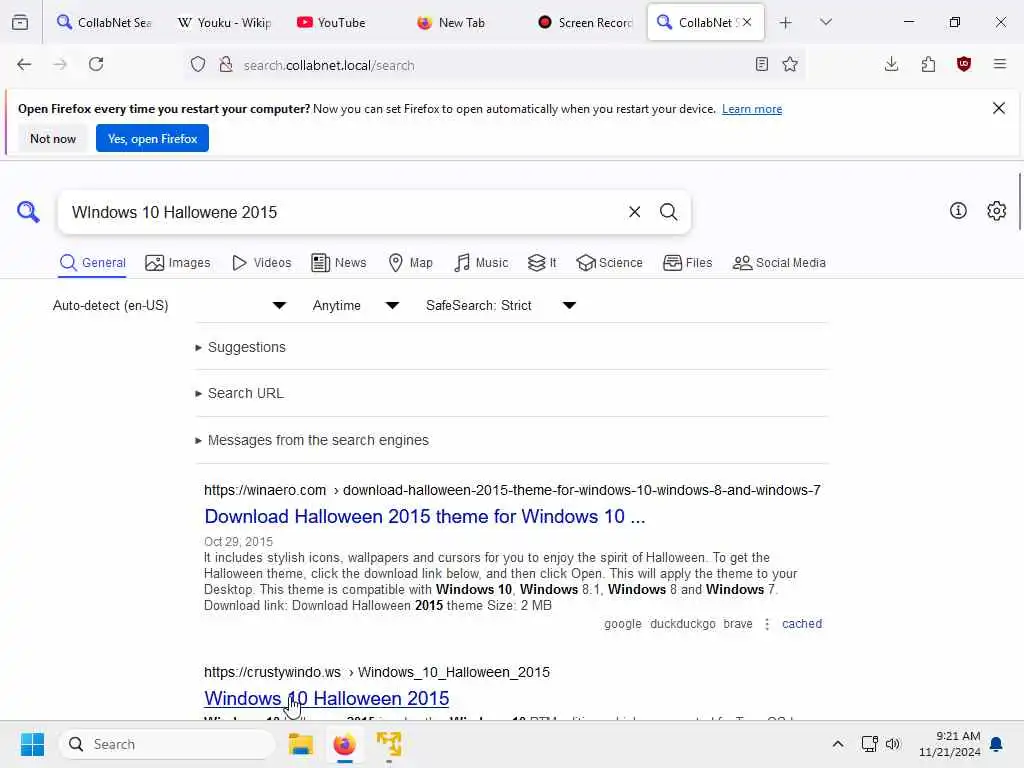This screenshot has height=768, width=1024.
Task: Switch to Social Media tab
Action: tap(779, 263)
